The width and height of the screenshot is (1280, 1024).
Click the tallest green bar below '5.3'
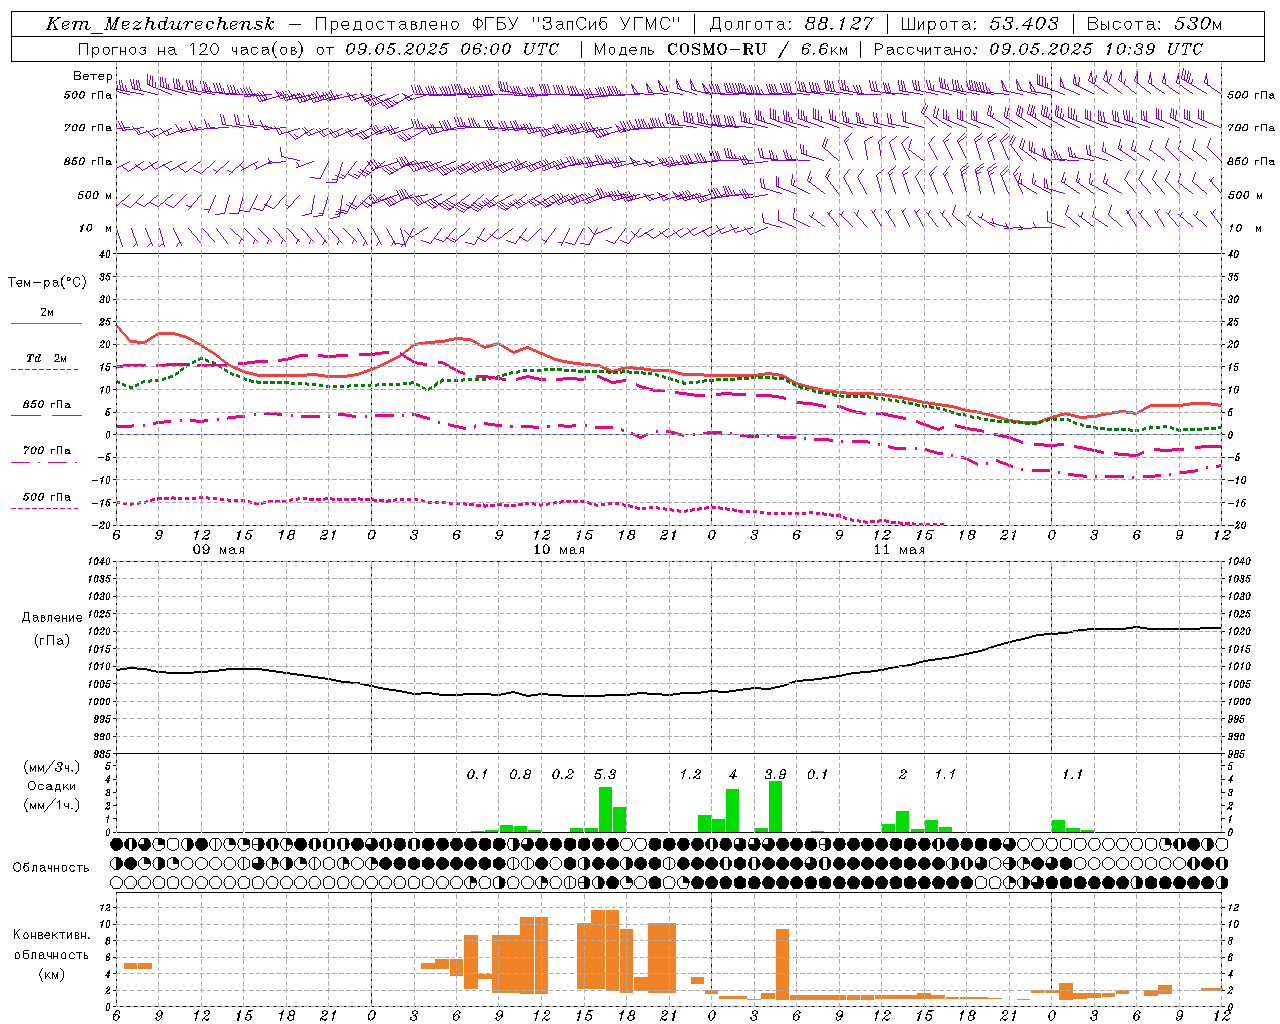[605, 810]
